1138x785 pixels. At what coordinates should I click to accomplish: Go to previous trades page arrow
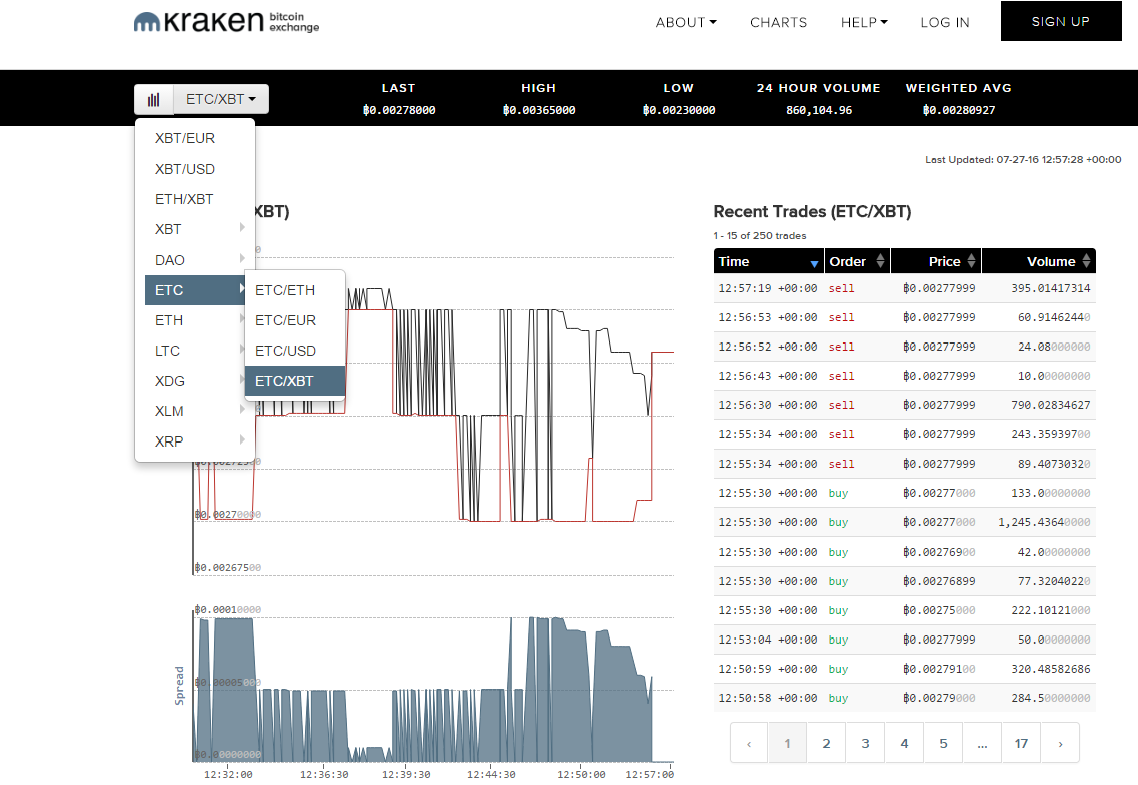pos(749,744)
